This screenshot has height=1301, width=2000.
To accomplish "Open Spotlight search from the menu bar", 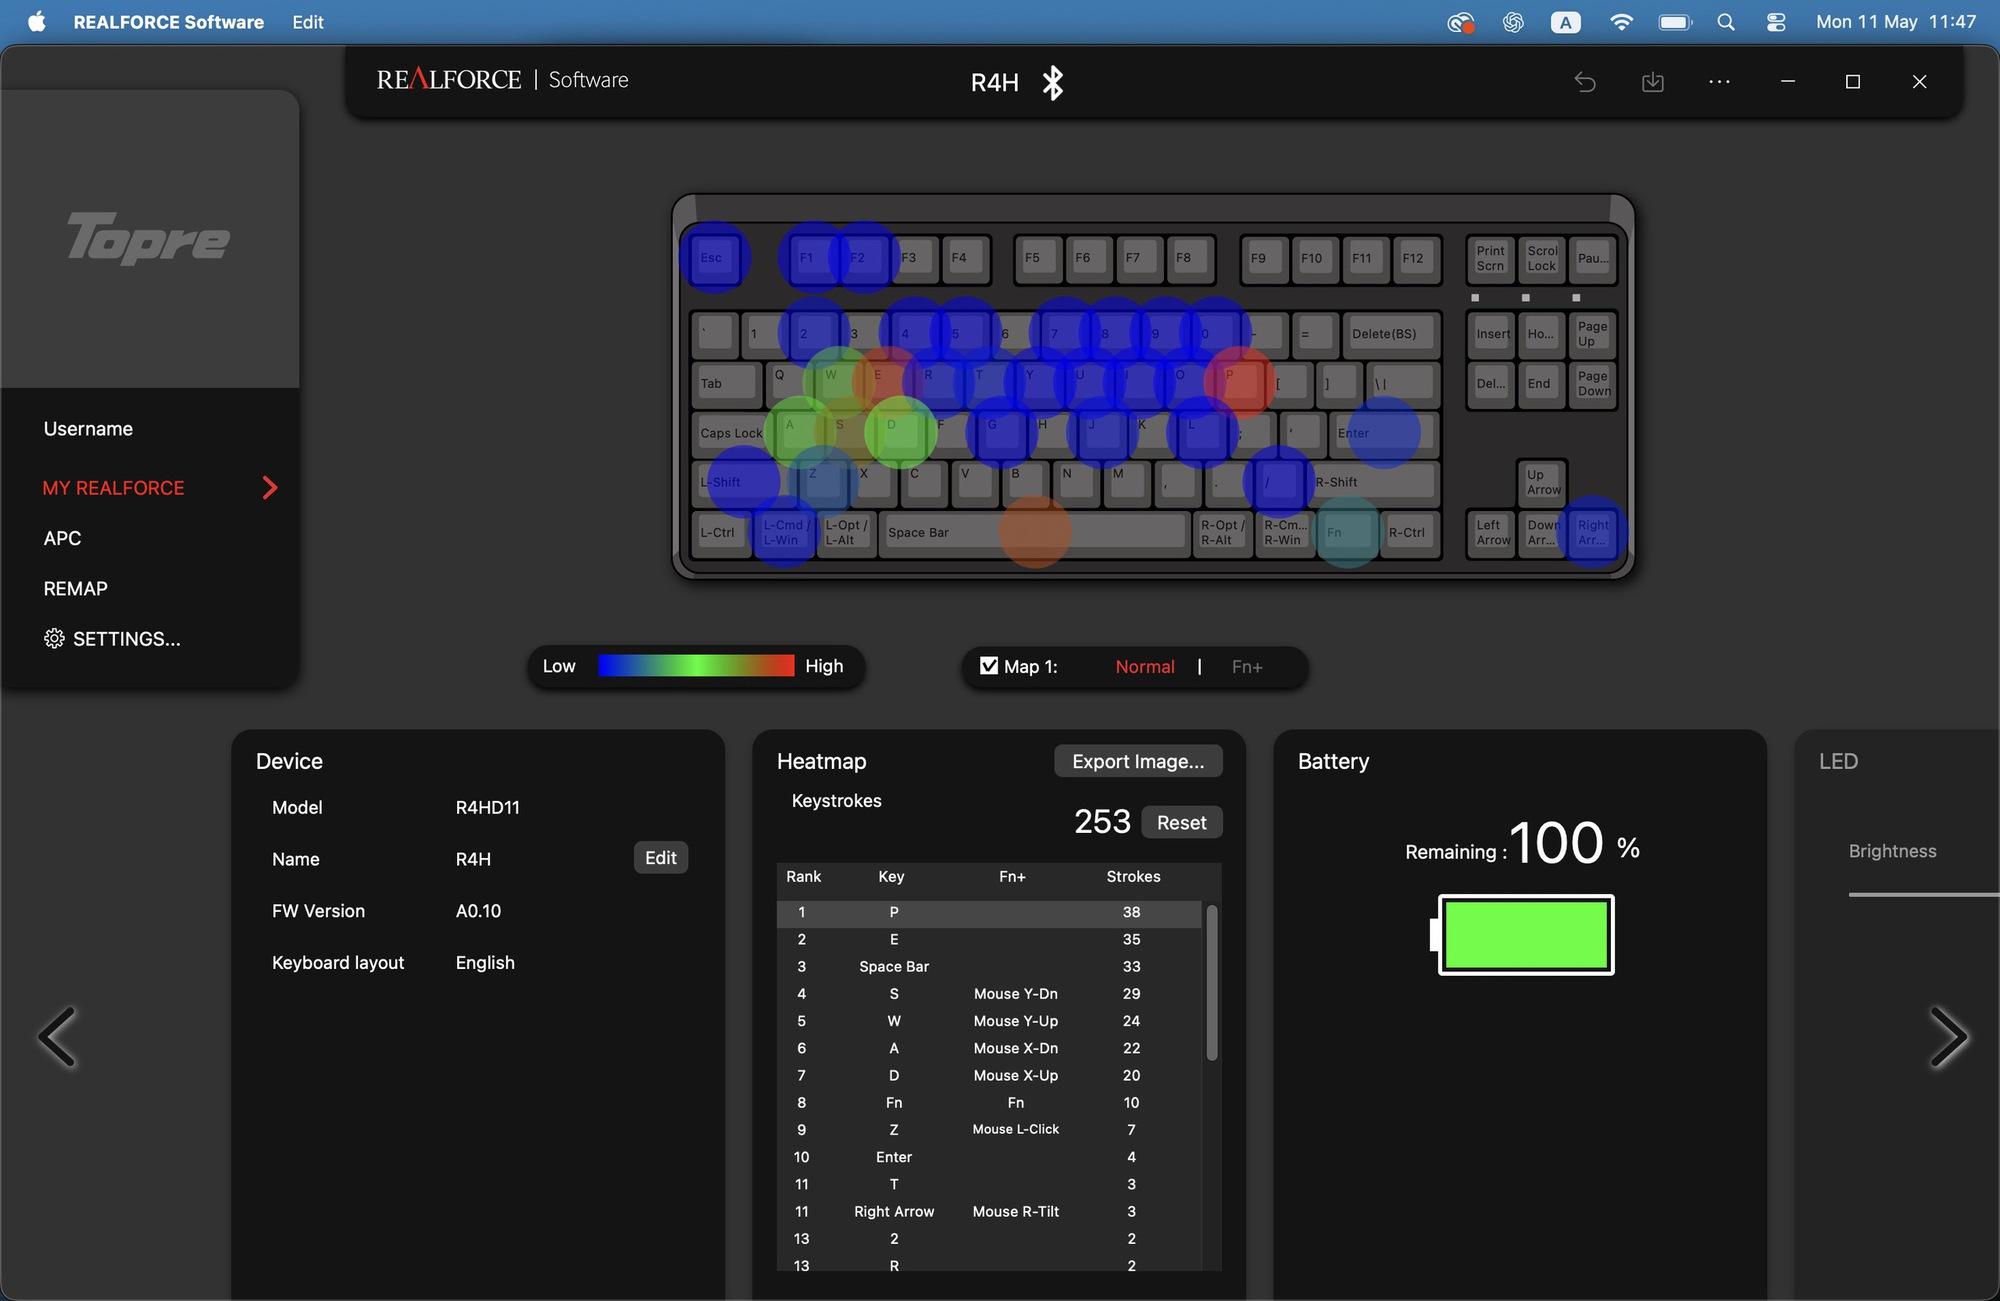I will 1726,22.
